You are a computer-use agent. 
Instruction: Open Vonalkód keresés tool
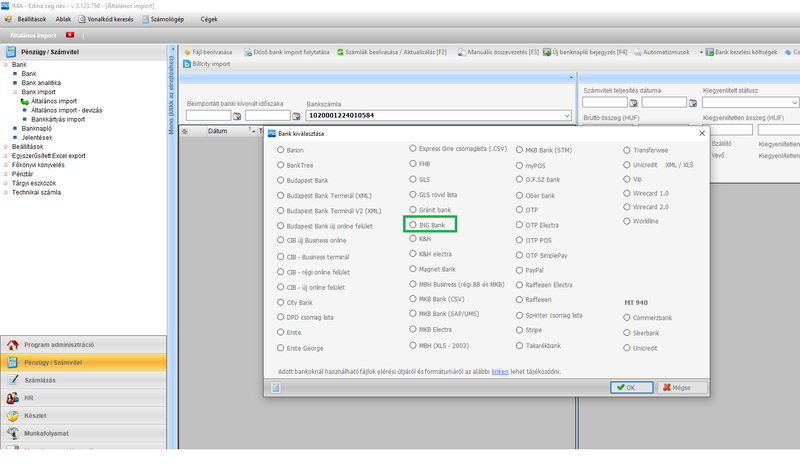pos(106,19)
